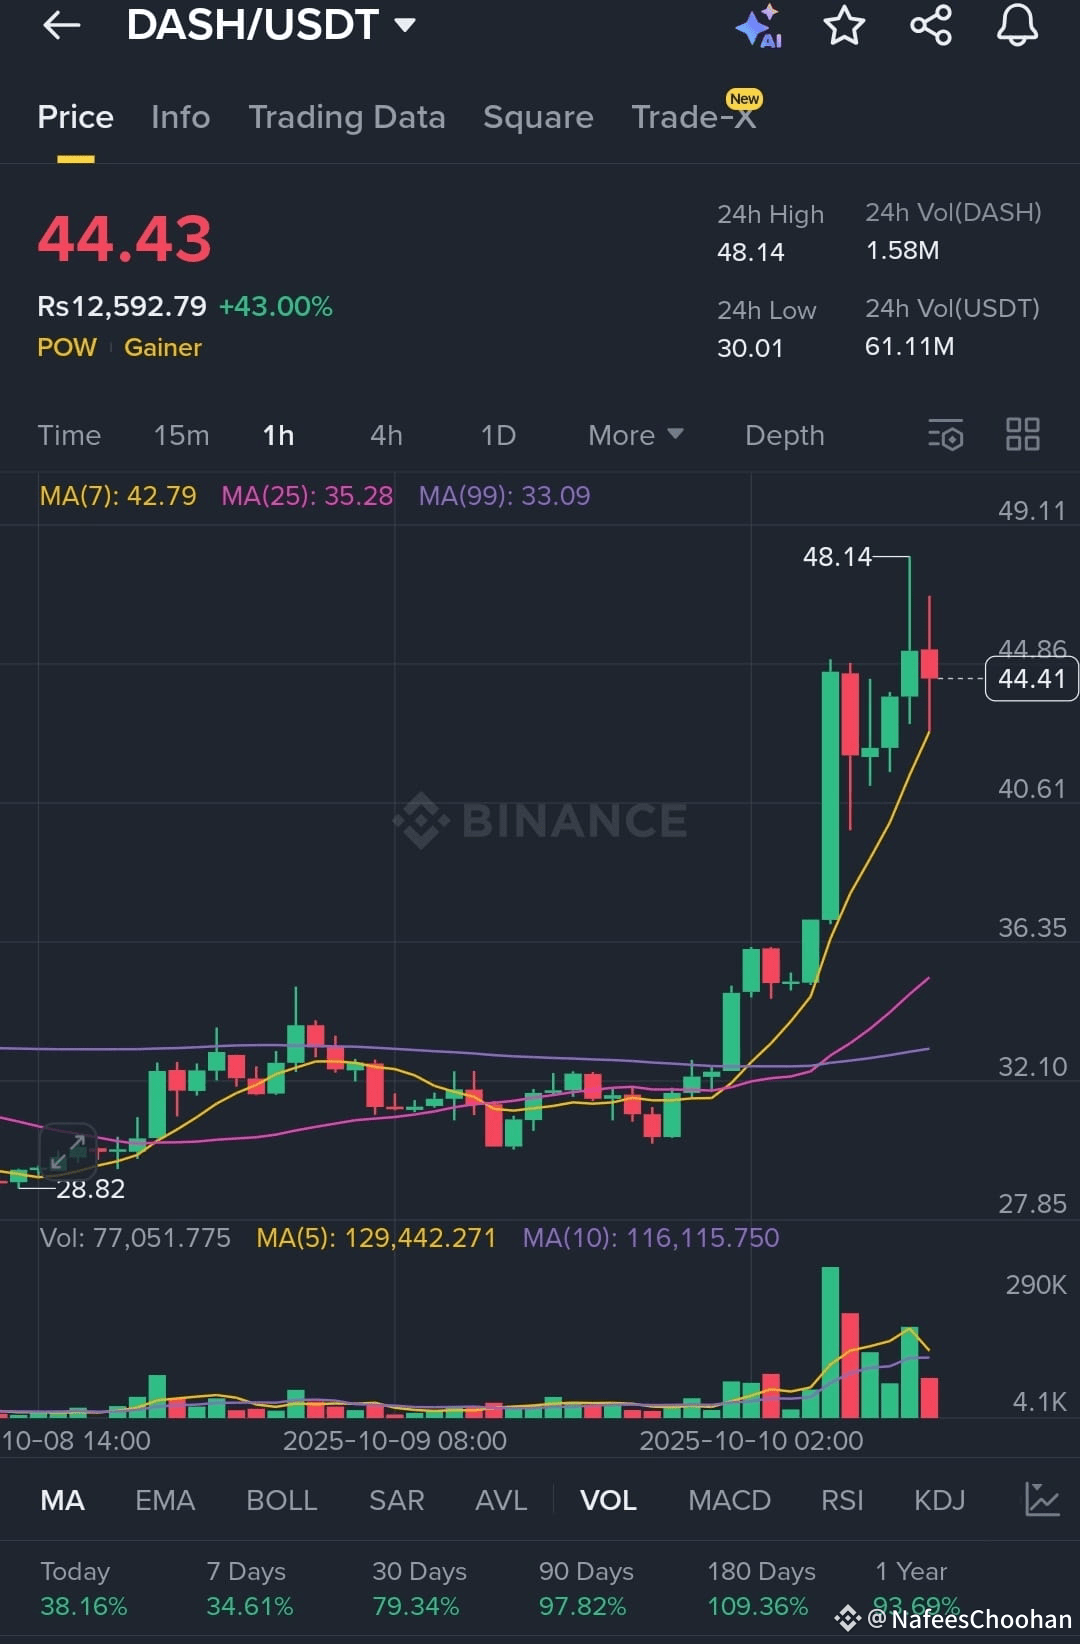Select the 1D interval
The height and width of the screenshot is (1644, 1080).
point(498,435)
